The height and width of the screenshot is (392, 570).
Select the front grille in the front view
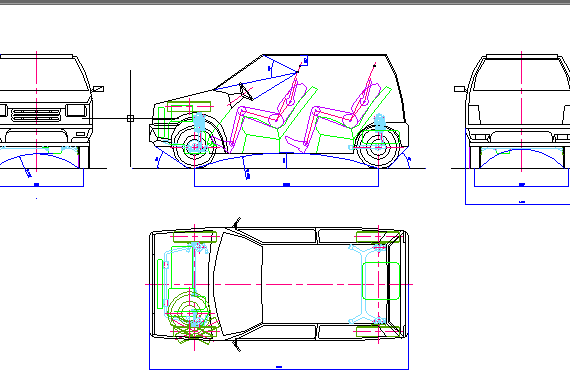click(36, 115)
